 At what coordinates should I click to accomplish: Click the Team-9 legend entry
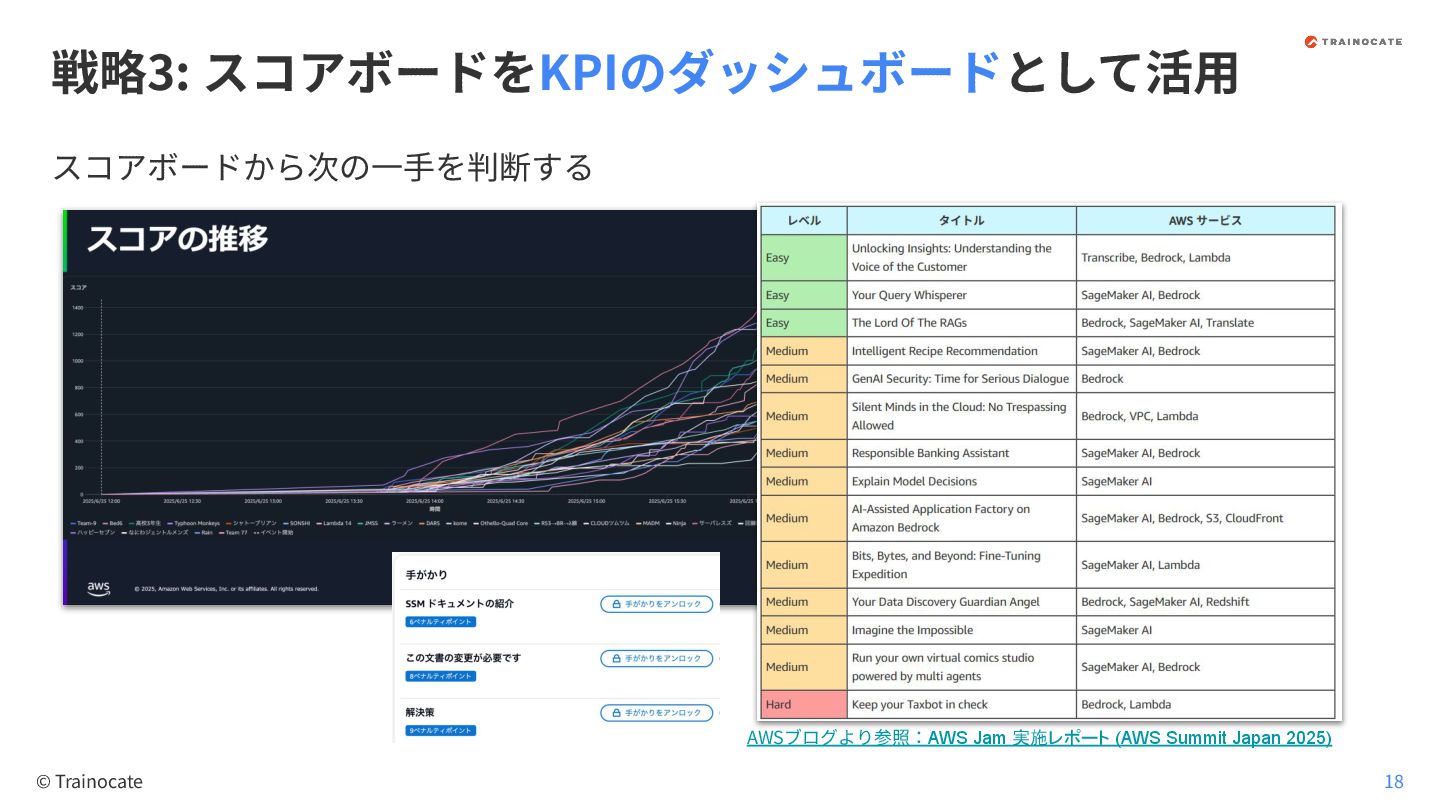[x=84, y=523]
